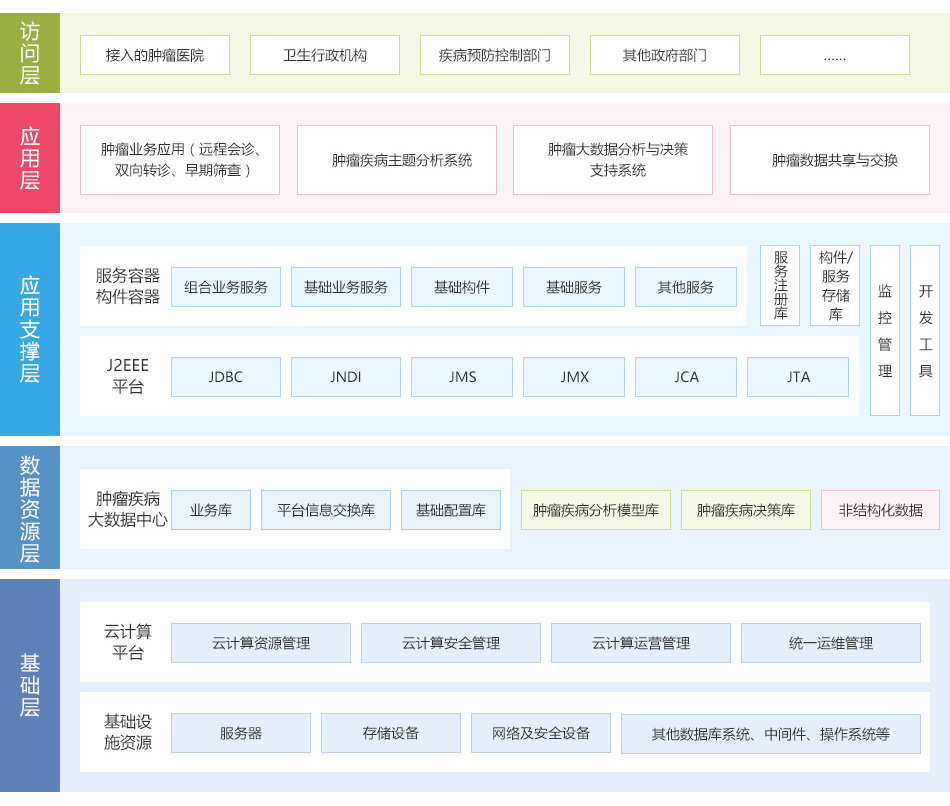Select the 云计算安全管理 module
This screenshot has width=950, height=806.
[450, 643]
